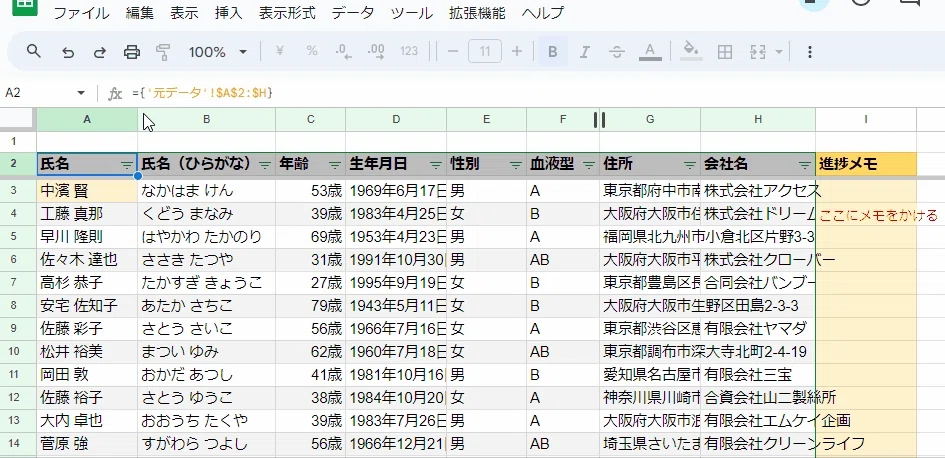Select column I header
The height and width of the screenshot is (458, 945).
point(865,119)
